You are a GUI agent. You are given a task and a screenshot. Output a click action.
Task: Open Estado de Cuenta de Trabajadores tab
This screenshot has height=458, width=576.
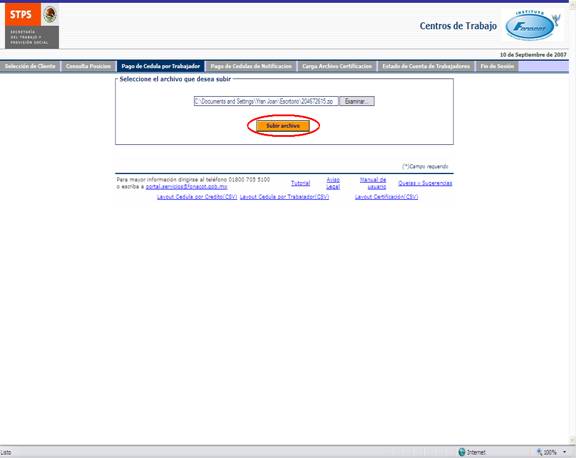pyautogui.click(x=426, y=66)
